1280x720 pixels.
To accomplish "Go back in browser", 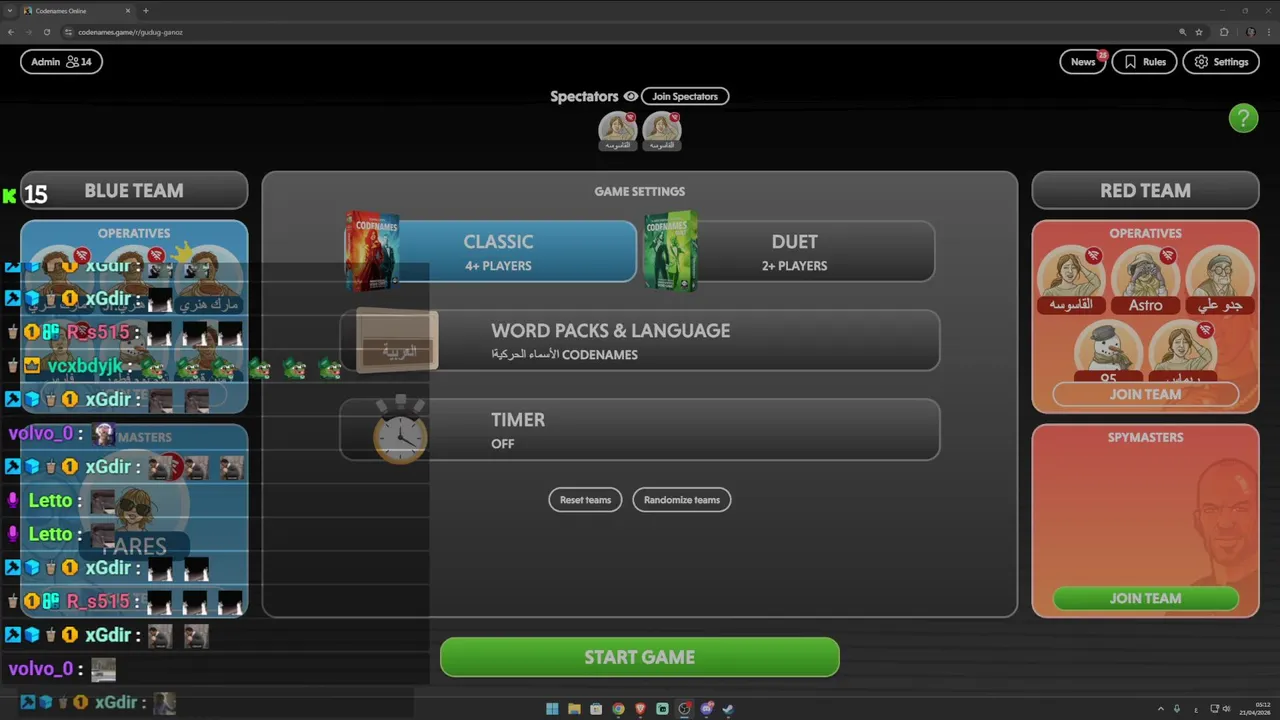I will click(x=11, y=32).
